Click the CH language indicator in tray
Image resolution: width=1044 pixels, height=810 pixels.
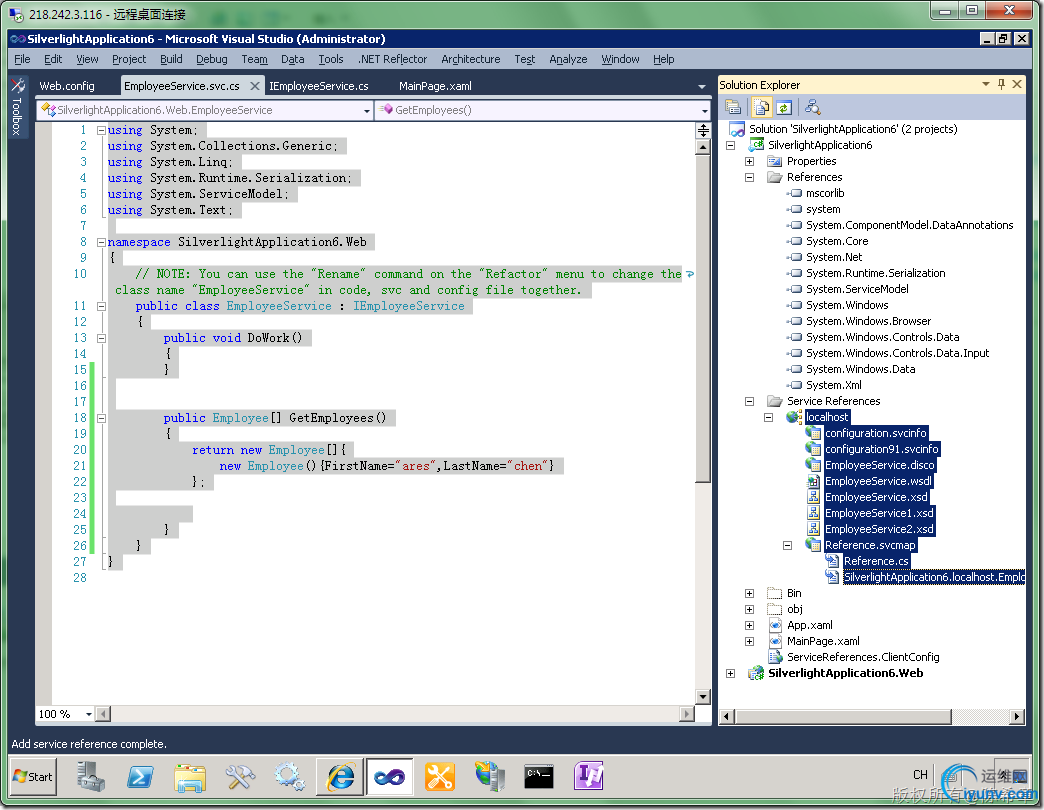click(920, 774)
